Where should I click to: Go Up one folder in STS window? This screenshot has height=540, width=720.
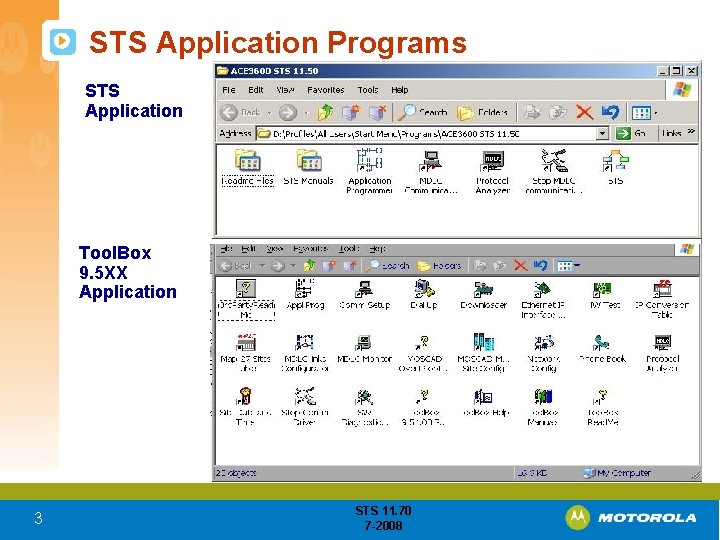click(326, 112)
